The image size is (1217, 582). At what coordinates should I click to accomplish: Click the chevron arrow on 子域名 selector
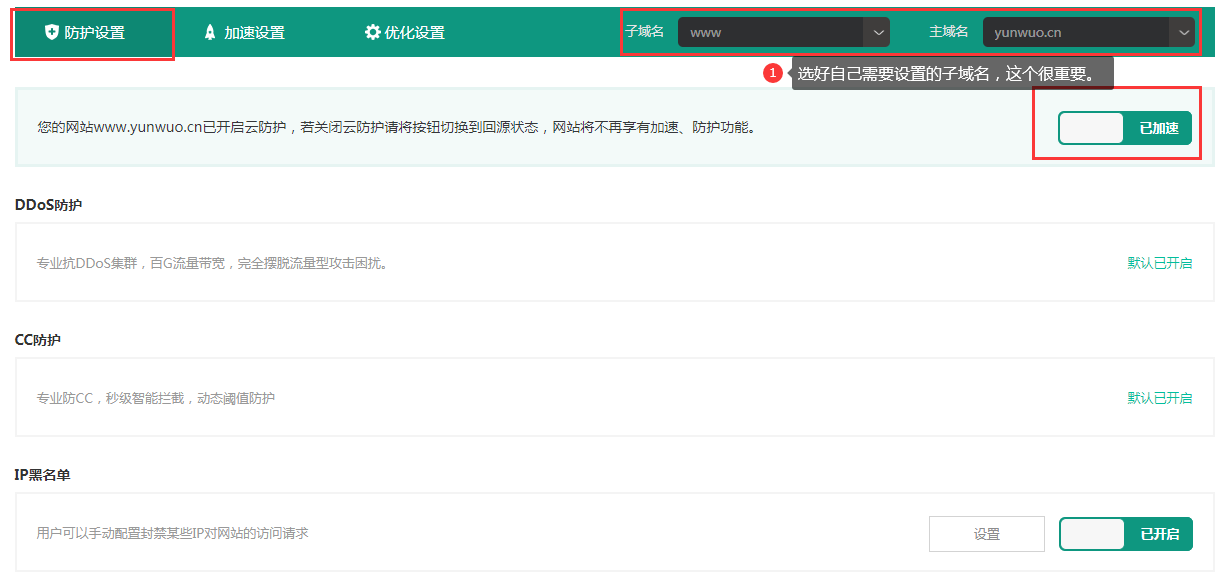pos(878,31)
